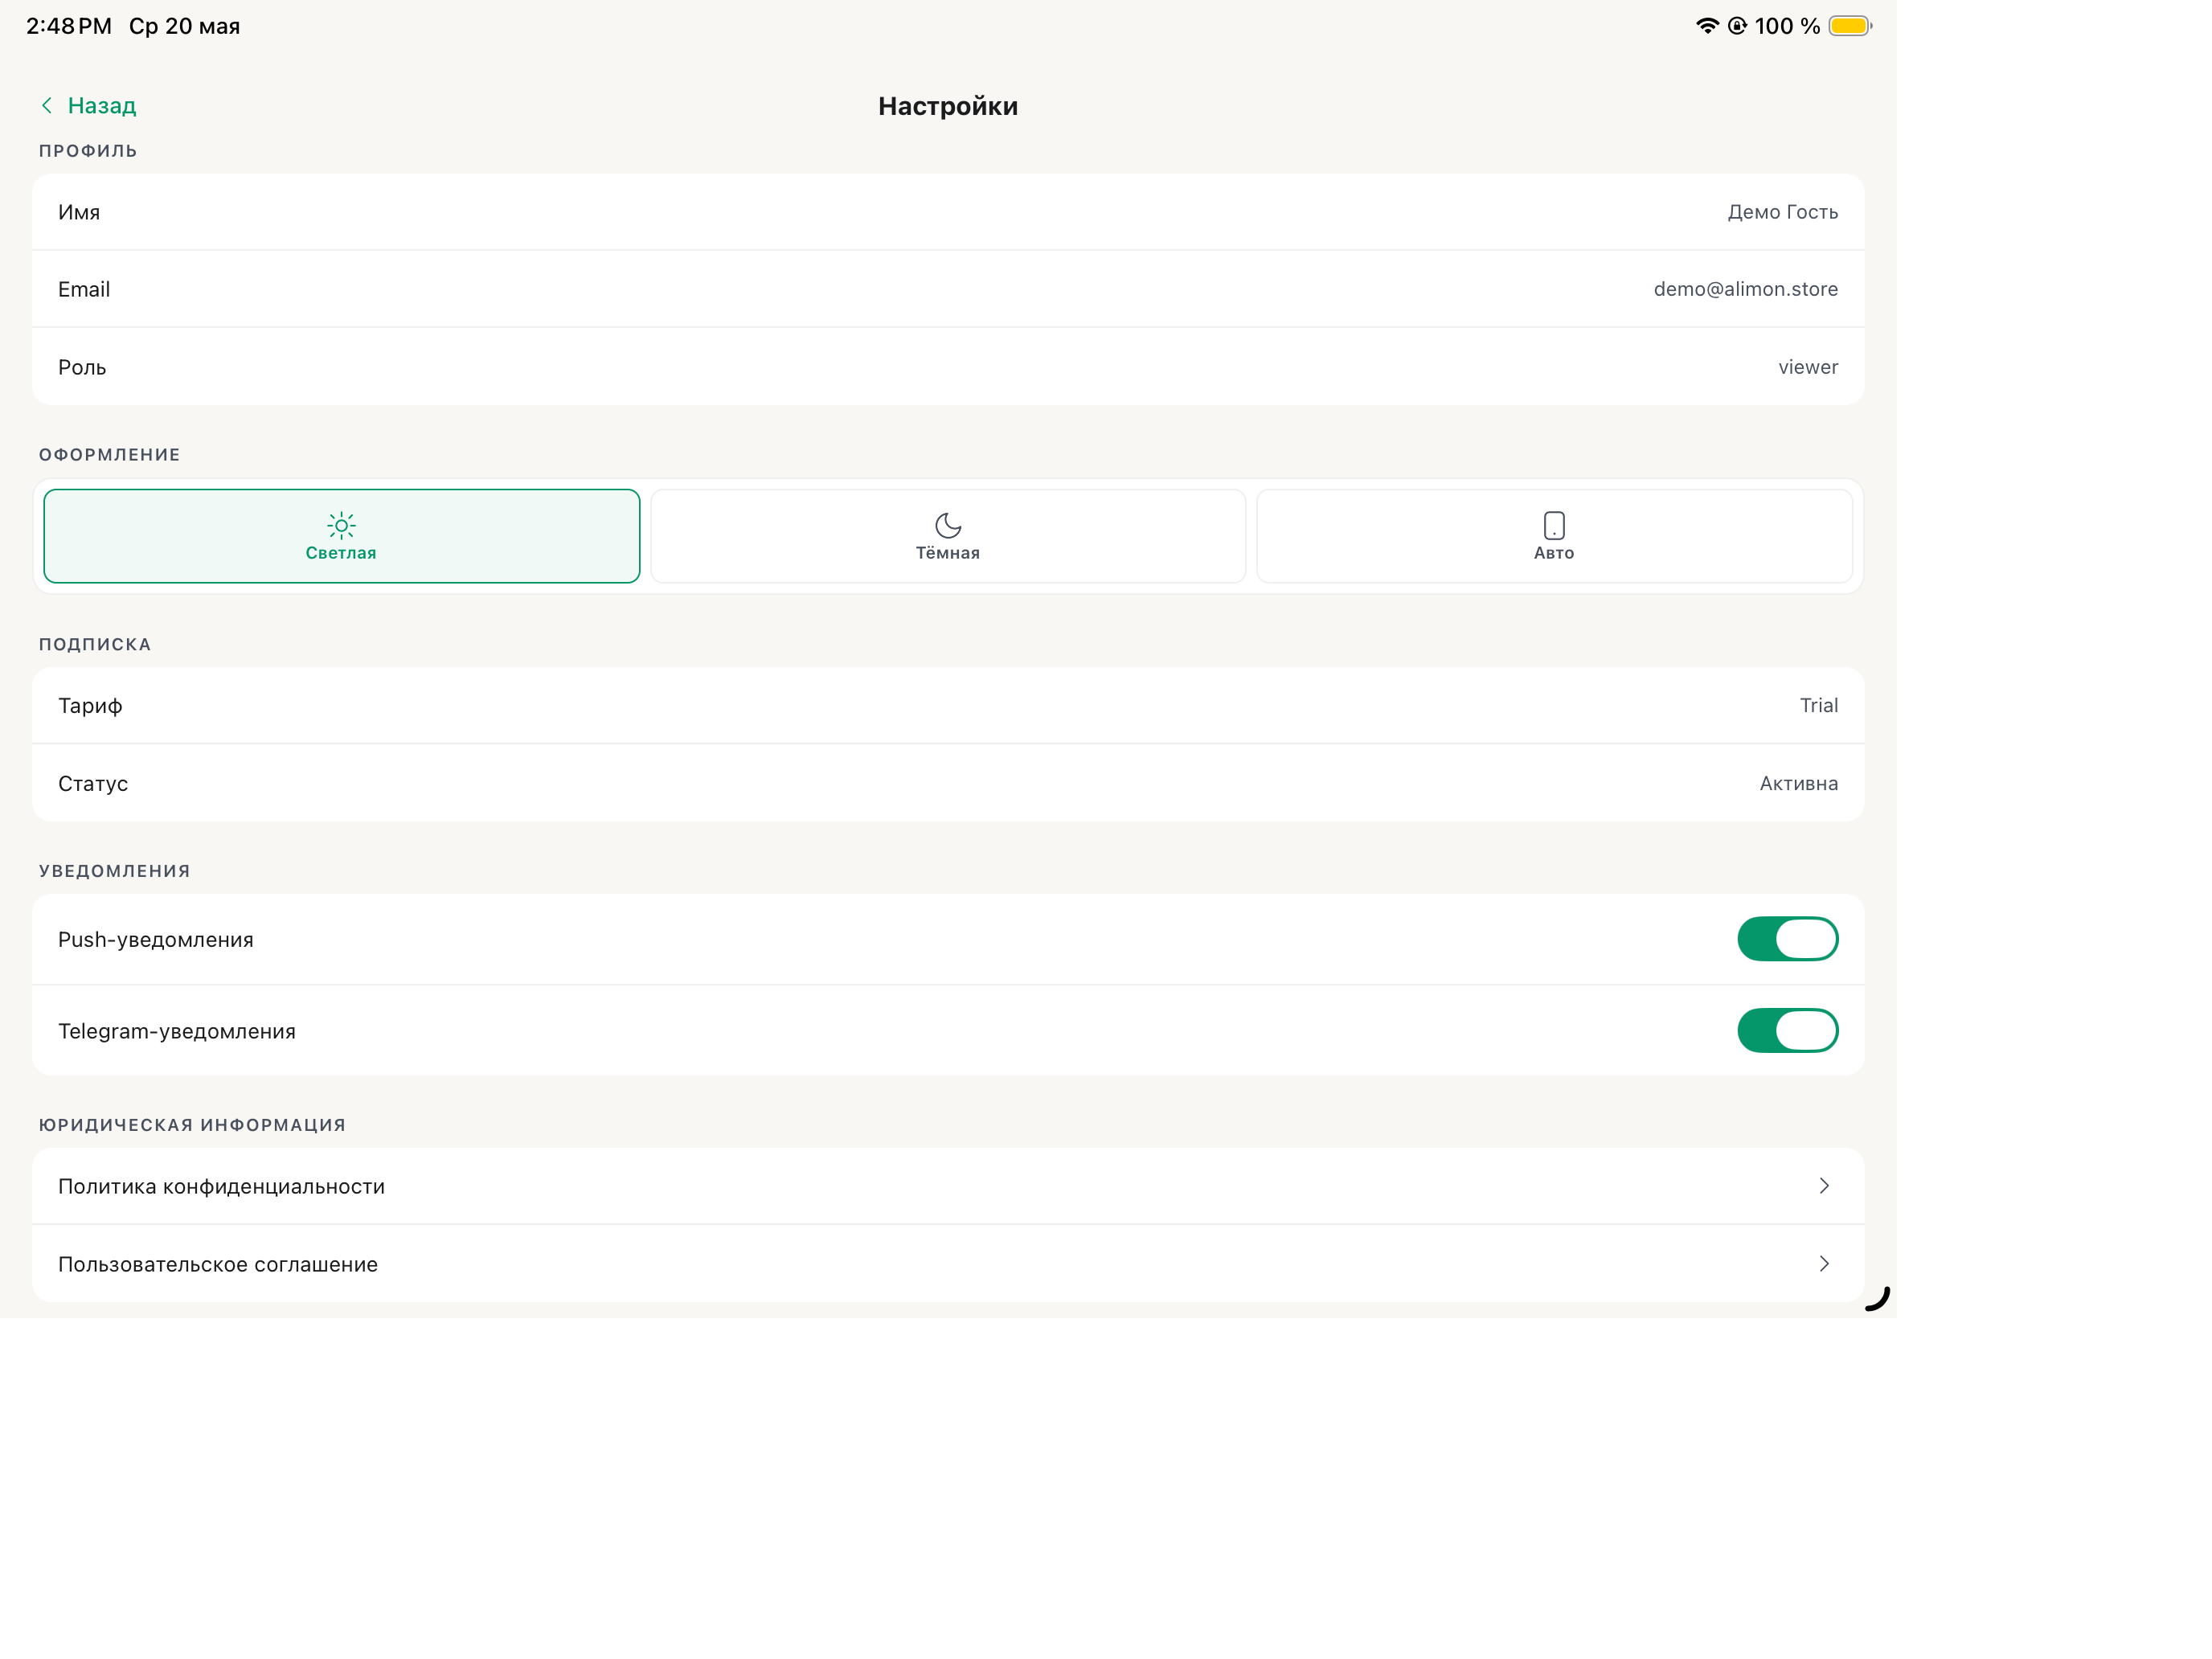Tap the Статус row label
Screen dimensions: 2212x1659
93,784
